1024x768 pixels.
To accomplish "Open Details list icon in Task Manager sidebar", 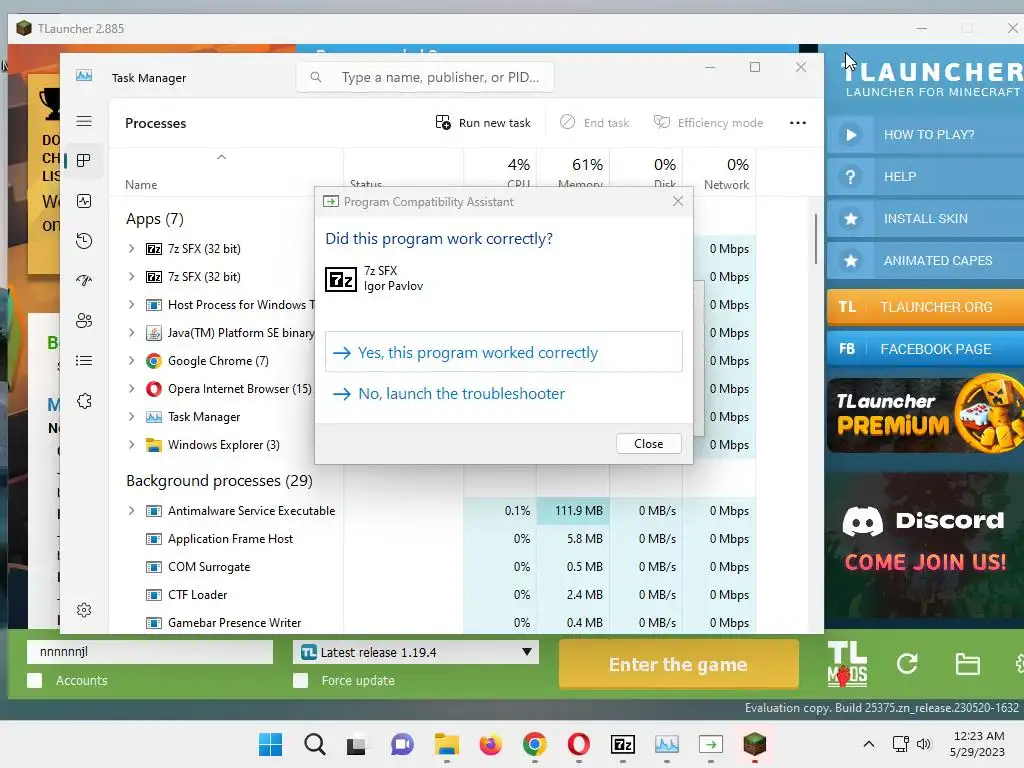I will click(x=84, y=360).
